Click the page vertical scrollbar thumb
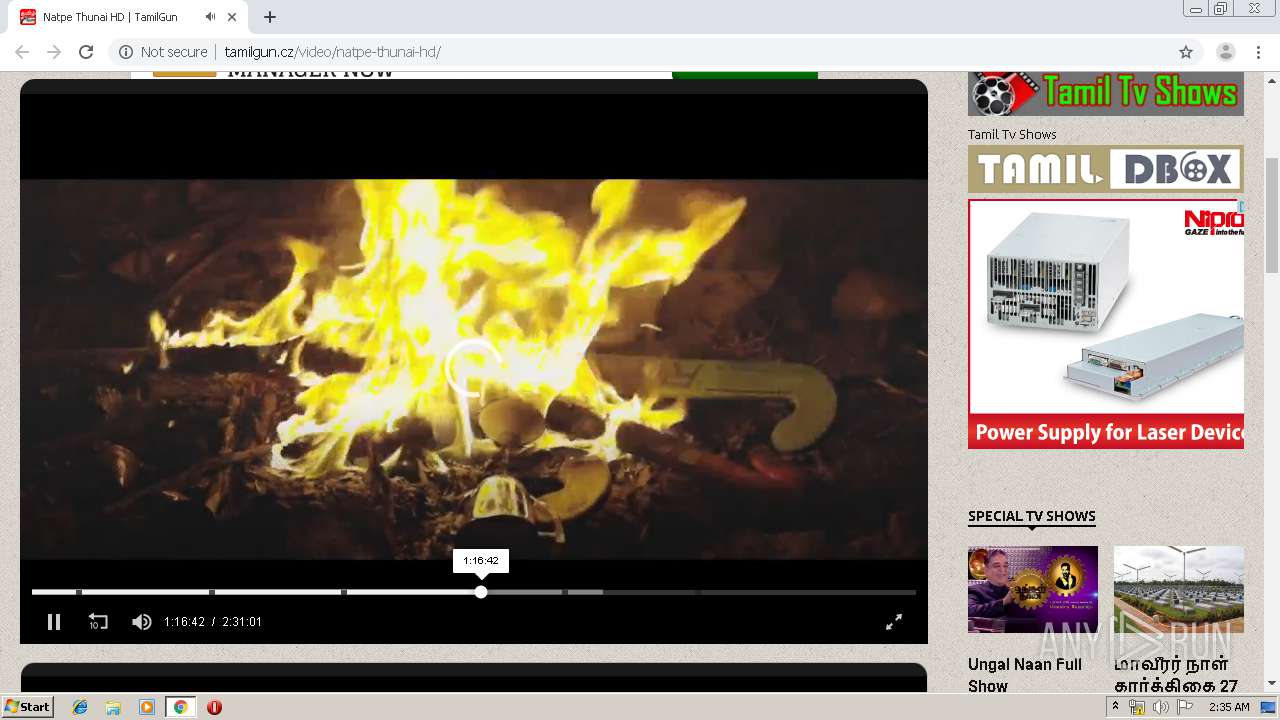The image size is (1280, 720). tap(1272, 214)
